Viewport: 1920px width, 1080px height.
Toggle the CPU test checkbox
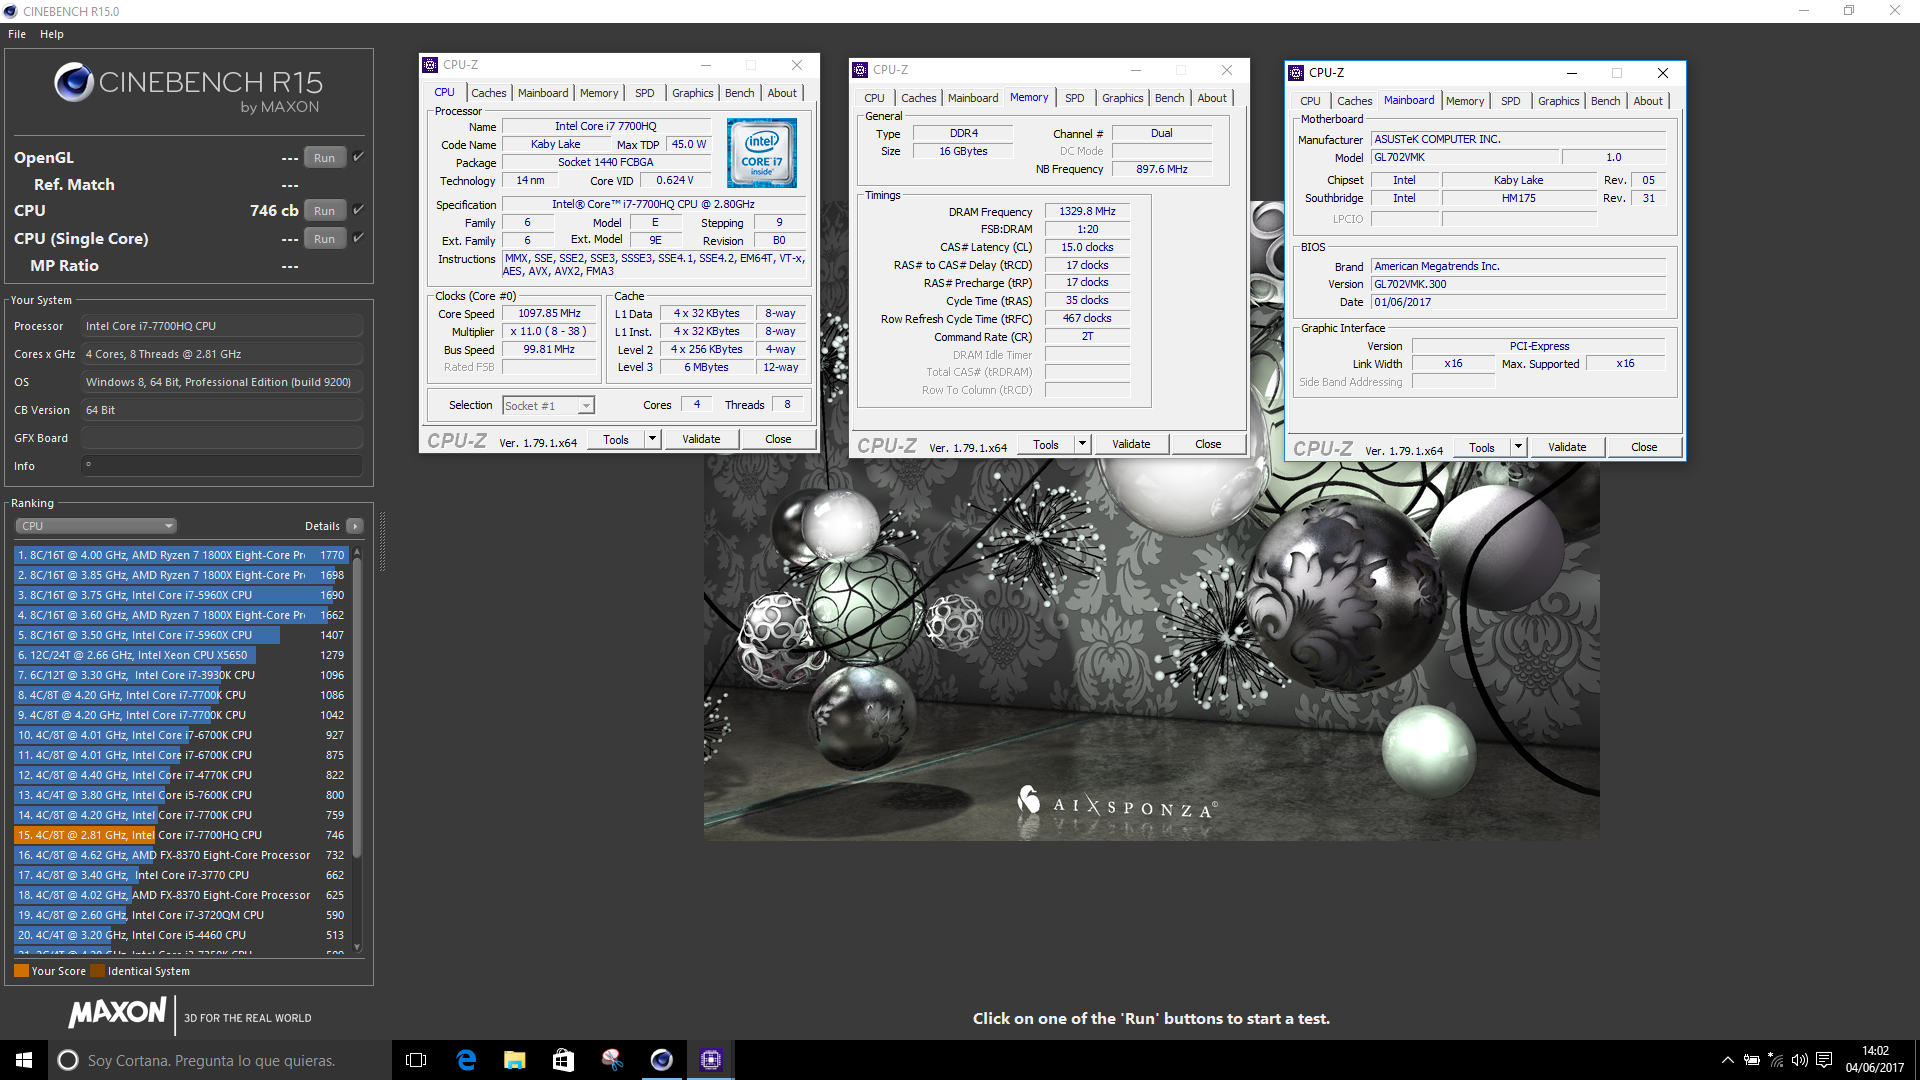tap(358, 210)
